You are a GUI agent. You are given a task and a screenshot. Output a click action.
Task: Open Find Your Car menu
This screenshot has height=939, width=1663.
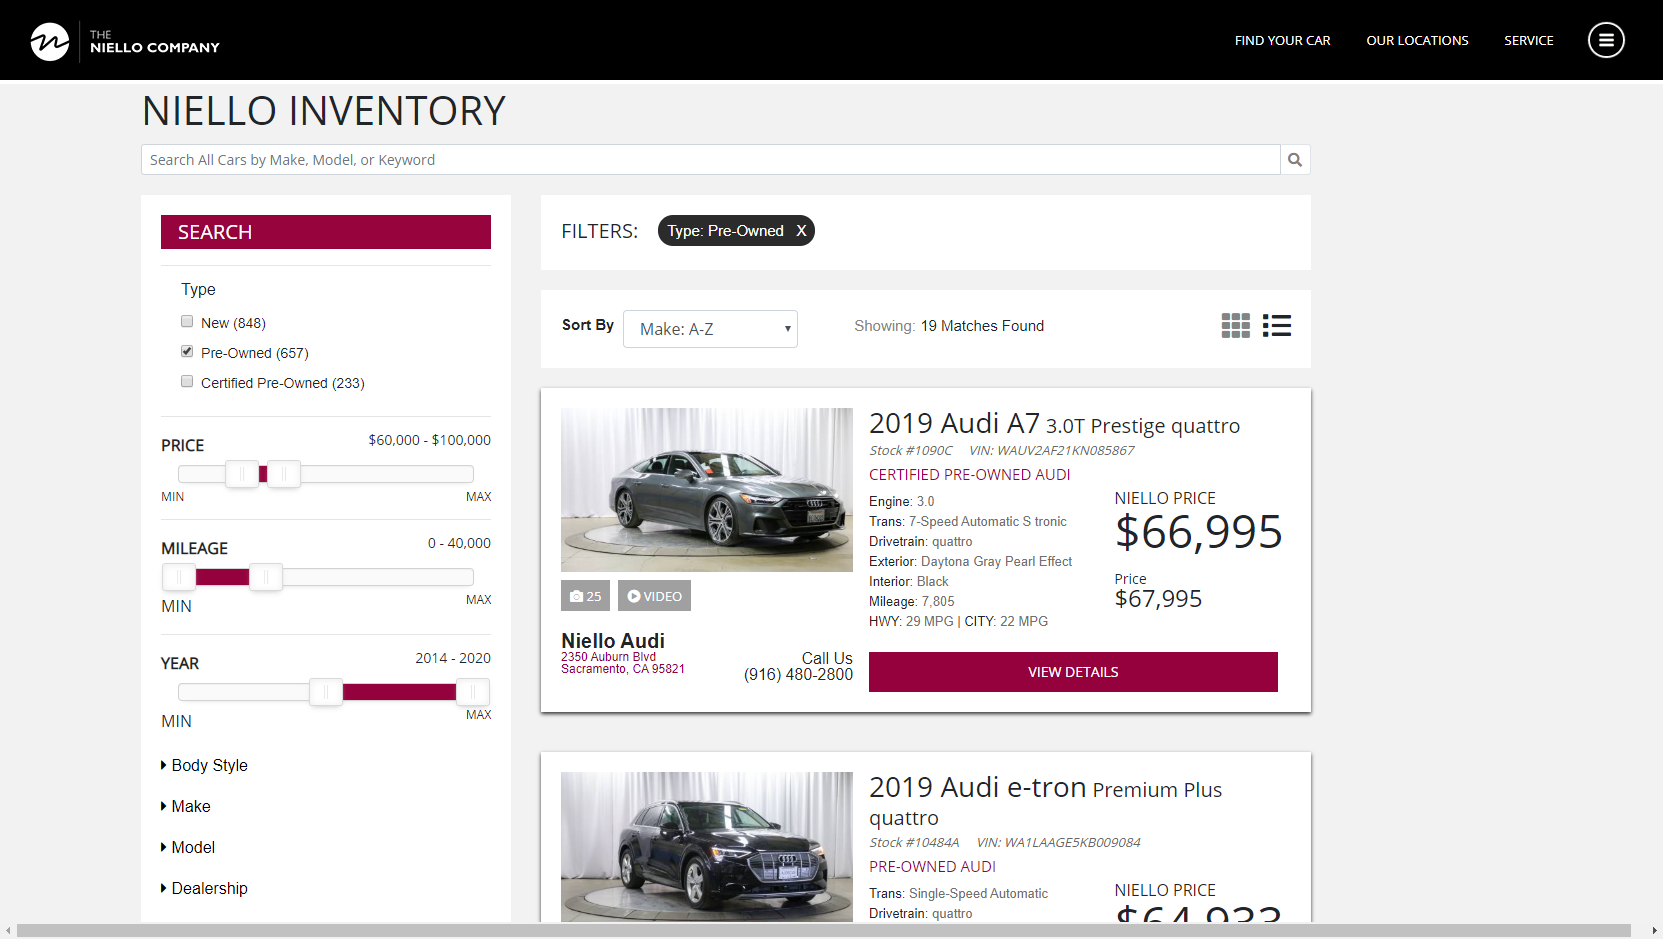click(x=1282, y=41)
